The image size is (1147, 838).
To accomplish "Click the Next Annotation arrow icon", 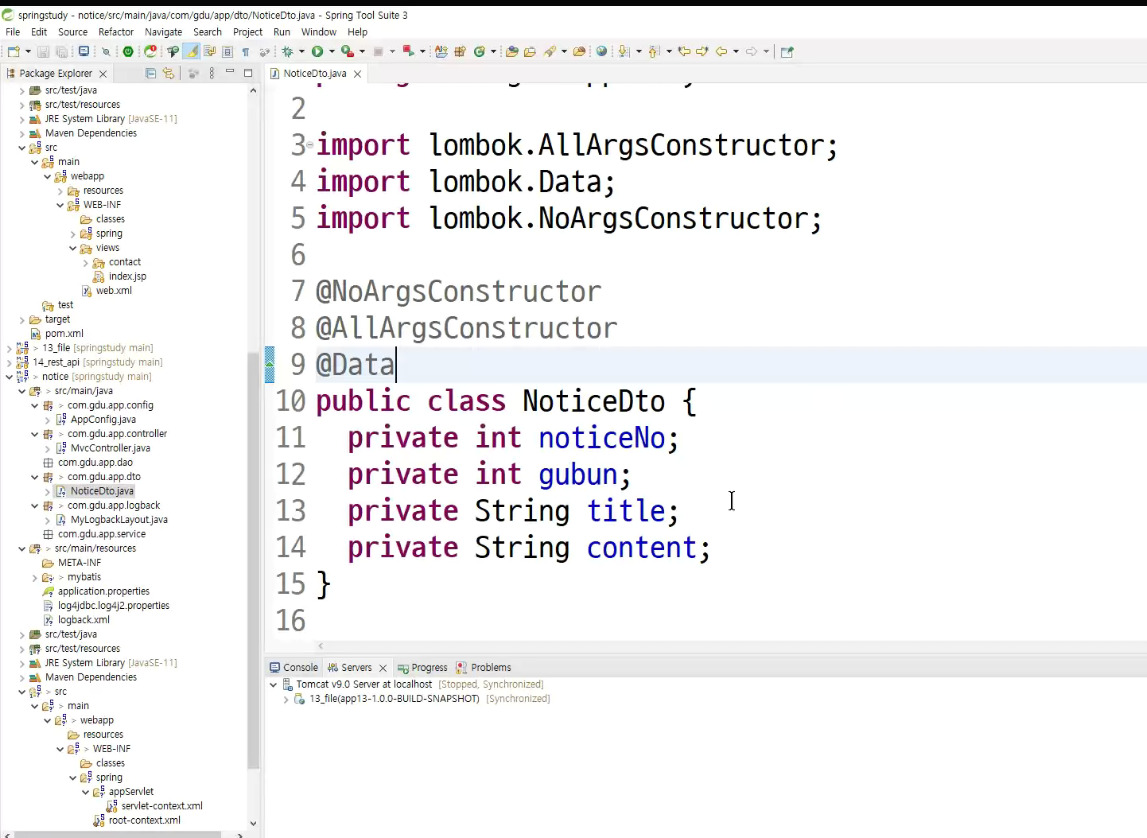I will (x=623, y=51).
